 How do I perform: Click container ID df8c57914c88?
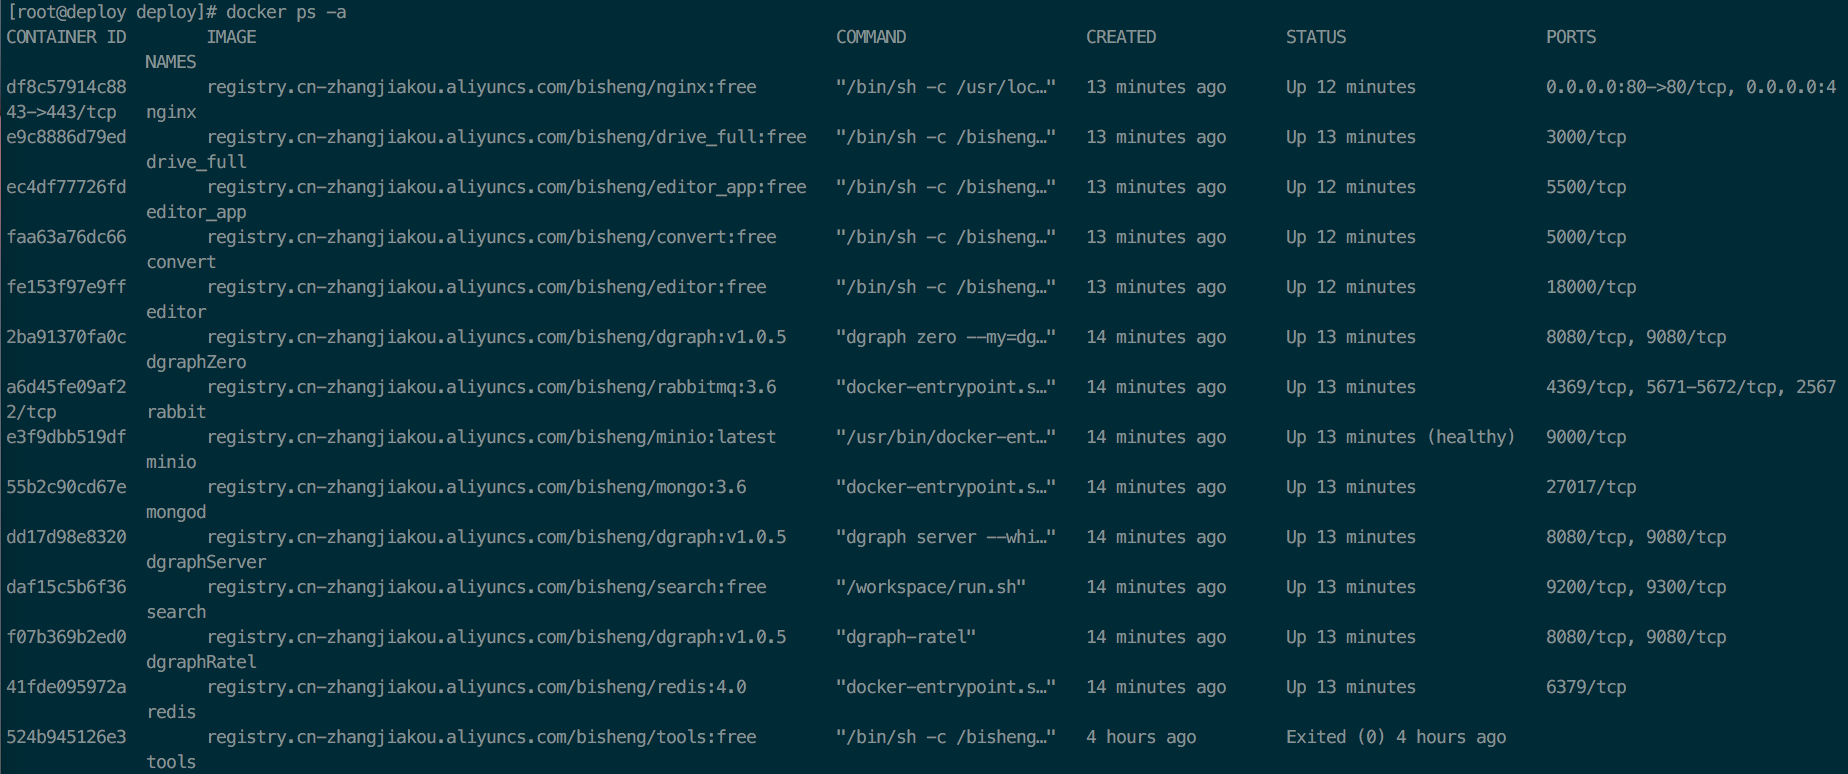(x=66, y=87)
